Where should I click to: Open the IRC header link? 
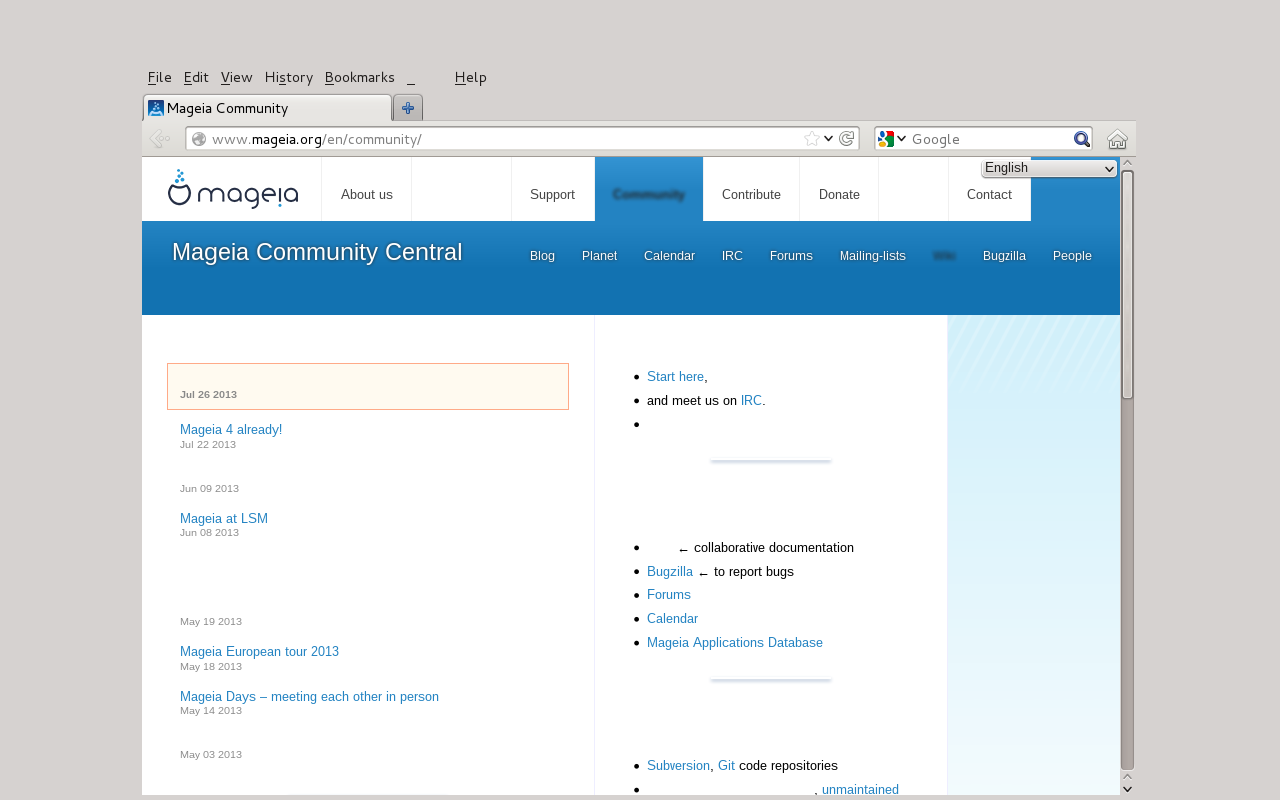[x=732, y=256]
